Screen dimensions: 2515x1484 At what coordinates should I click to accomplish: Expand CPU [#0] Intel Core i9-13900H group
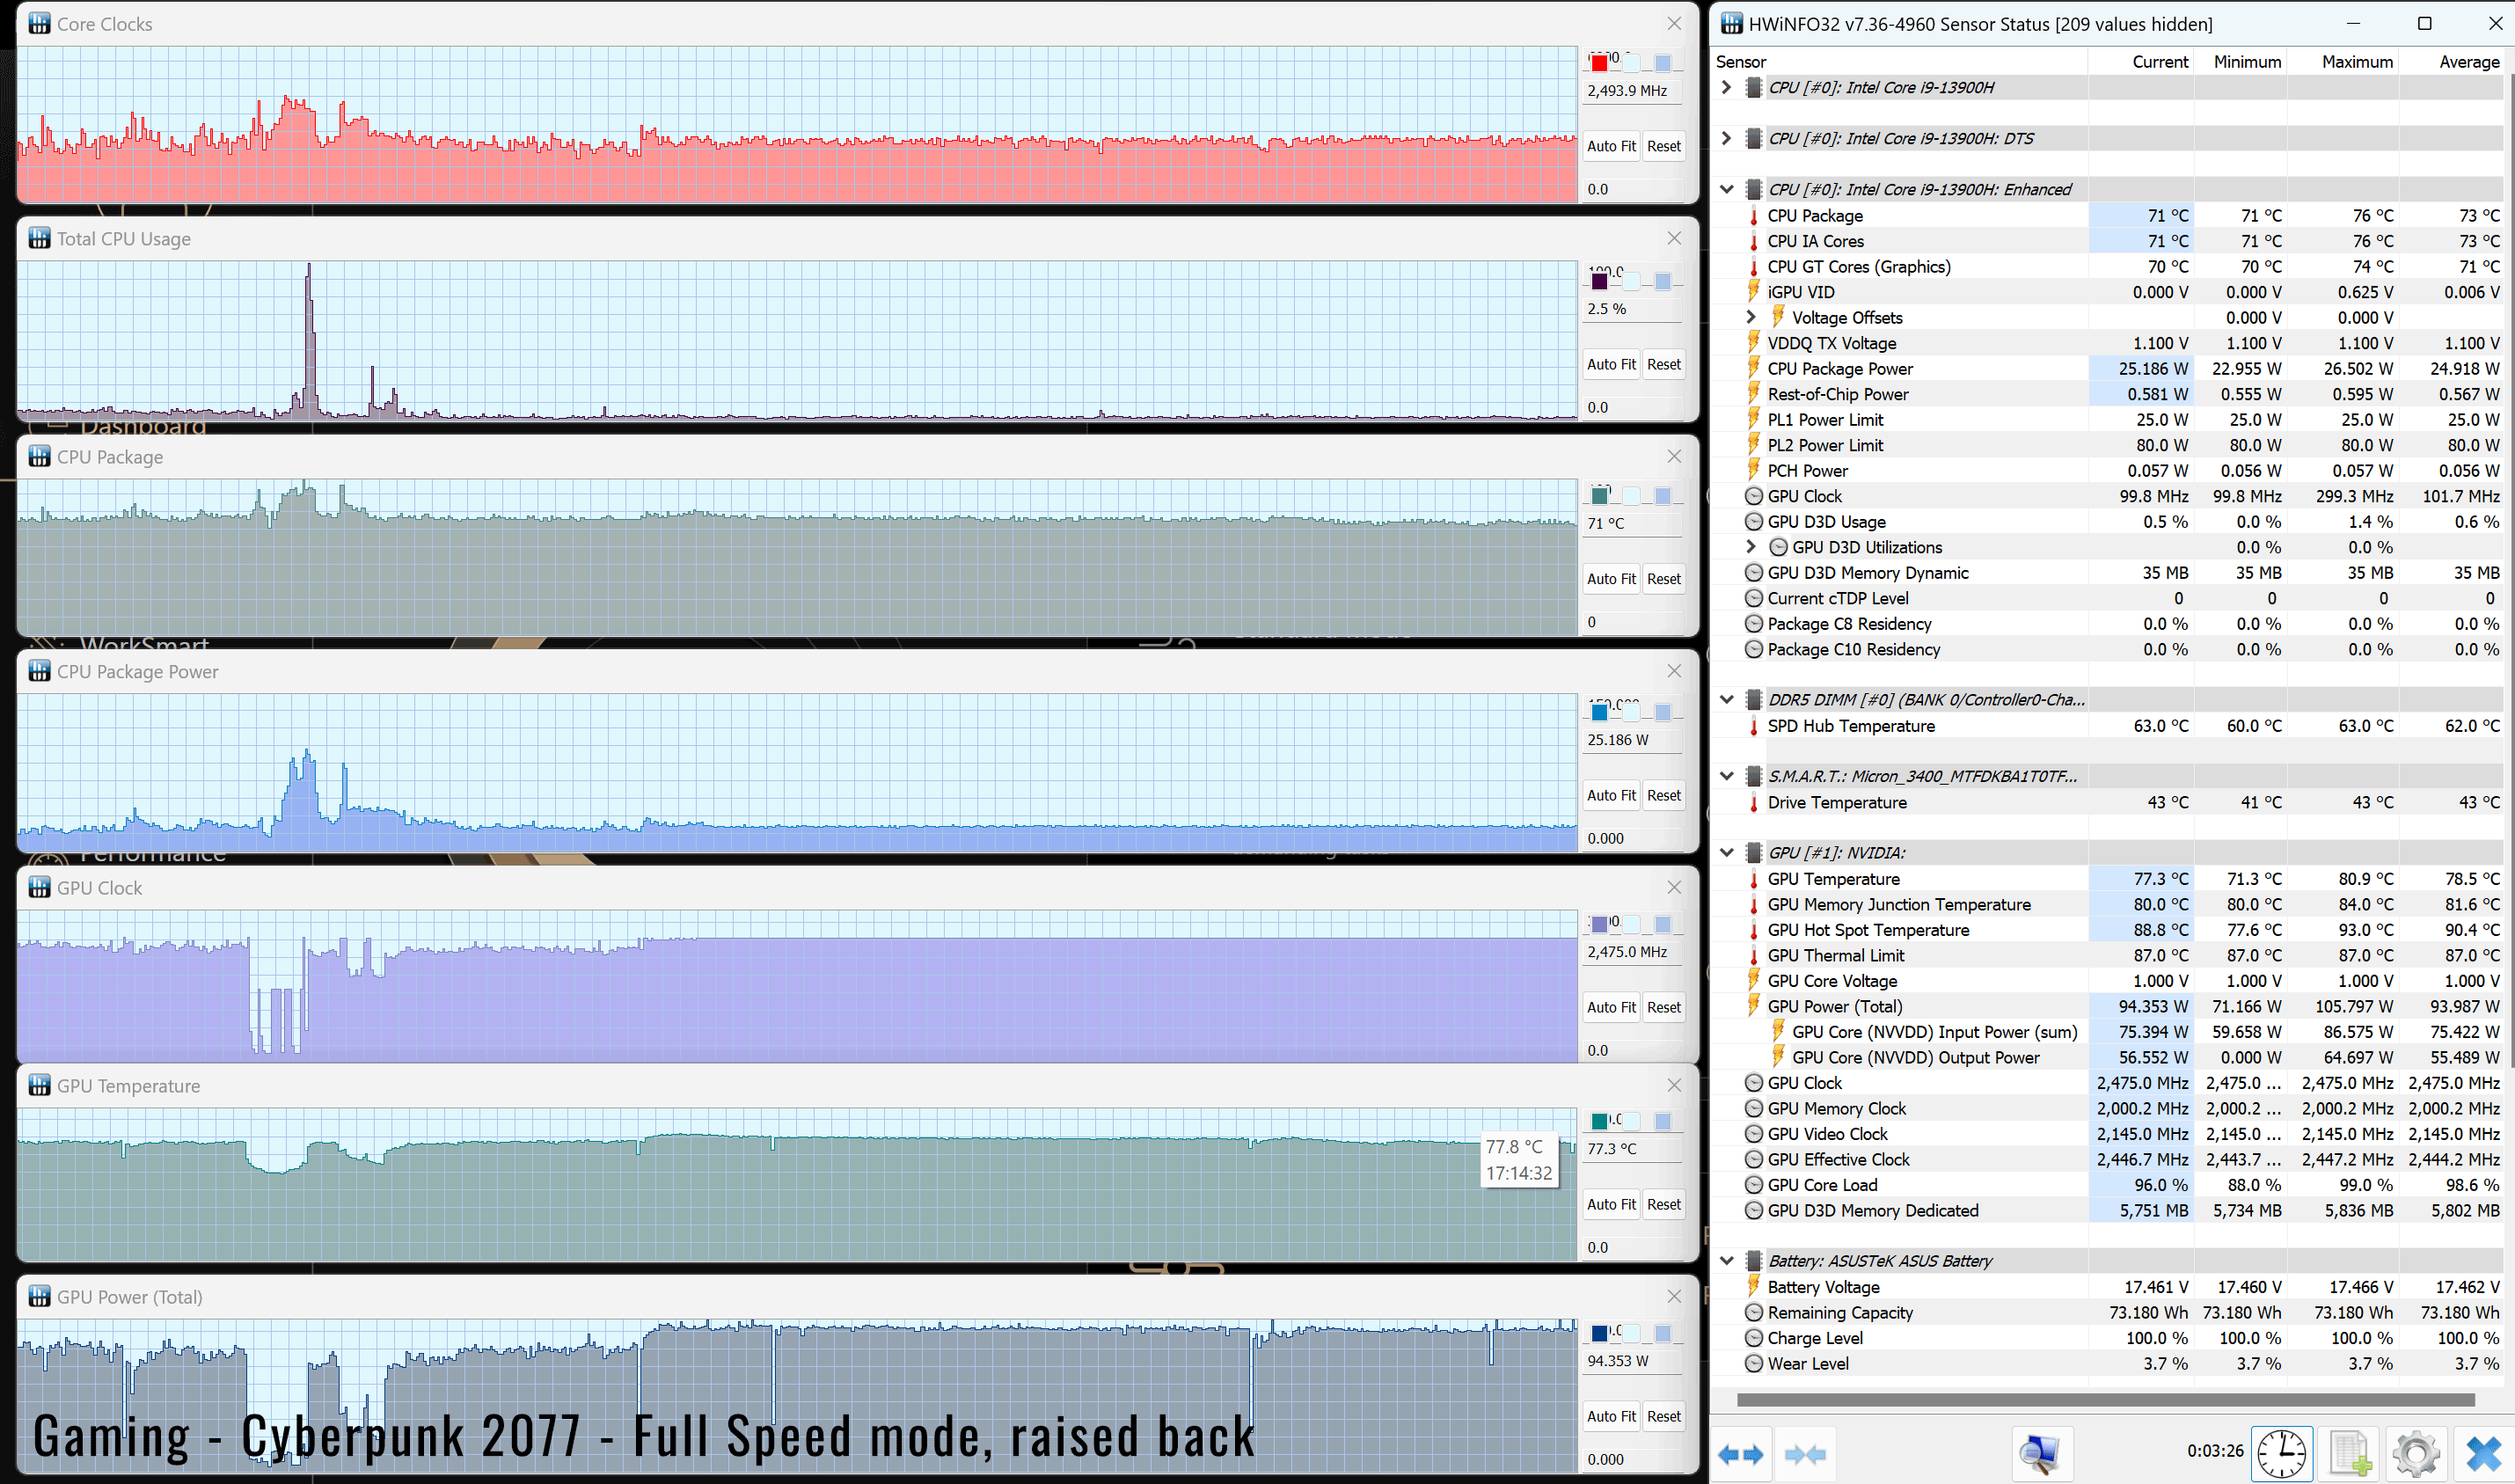(x=1726, y=87)
